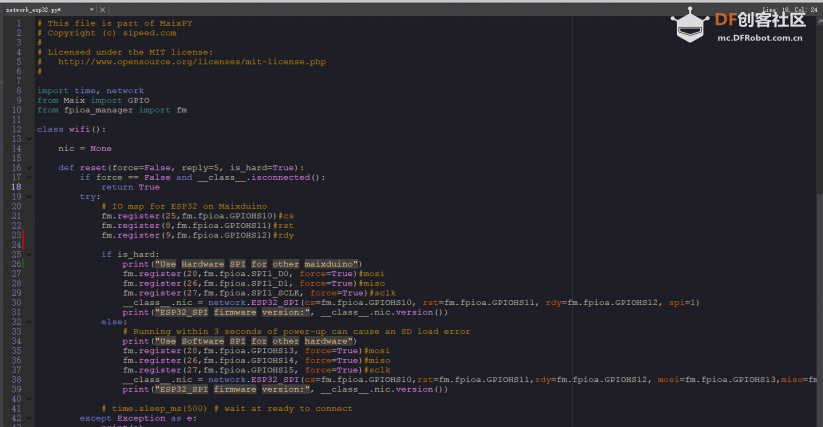Collapse the except block fold at line 42
The image size is (823, 427).
coord(29,419)
